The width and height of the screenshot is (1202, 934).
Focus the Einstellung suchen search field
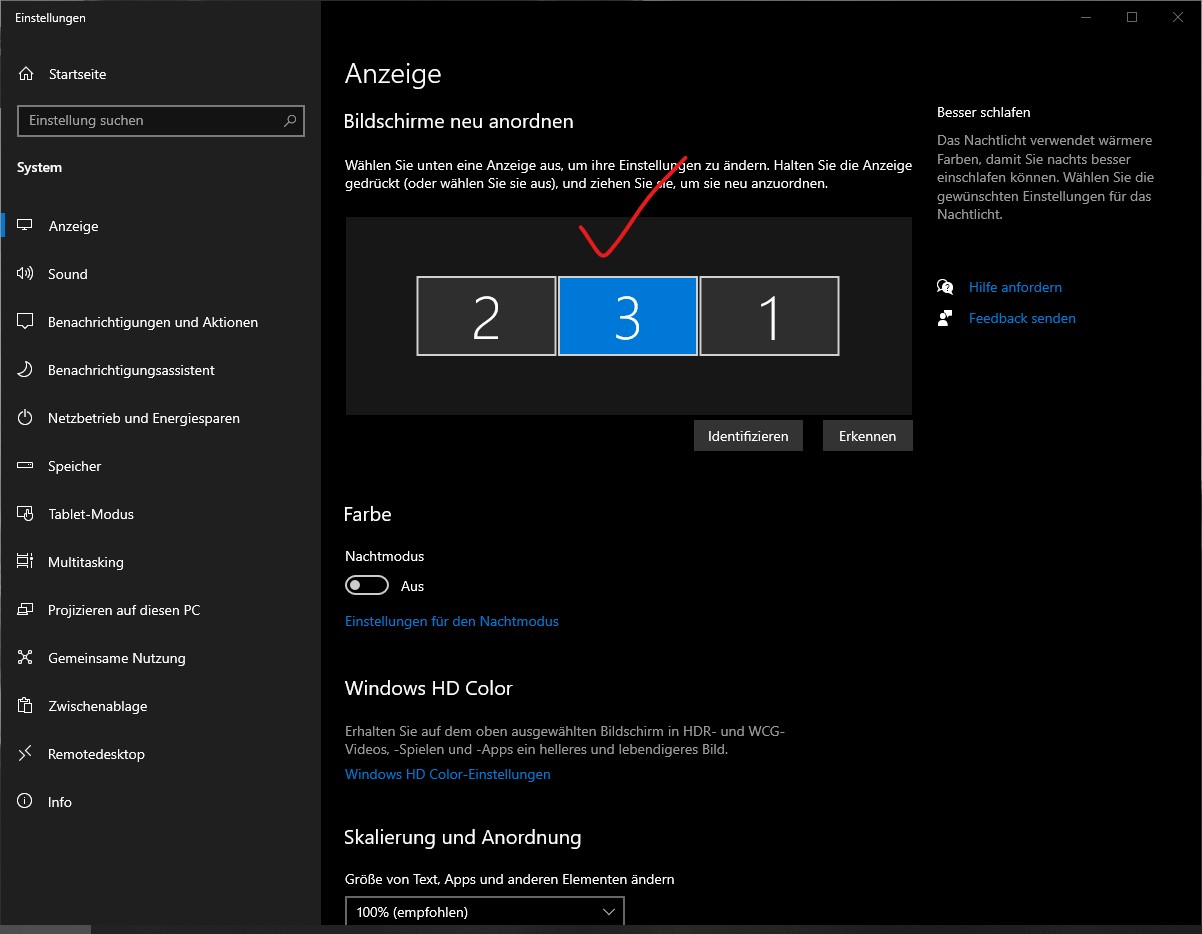(x=161, y=120)
